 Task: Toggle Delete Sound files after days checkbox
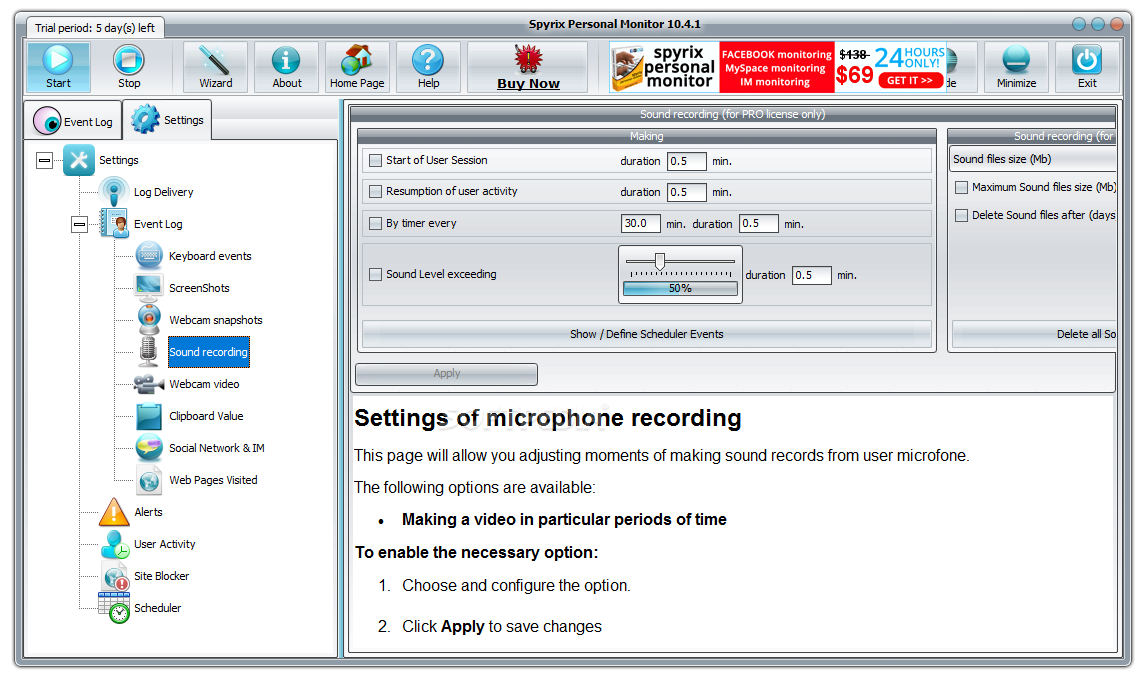click(x=961, y=215)
